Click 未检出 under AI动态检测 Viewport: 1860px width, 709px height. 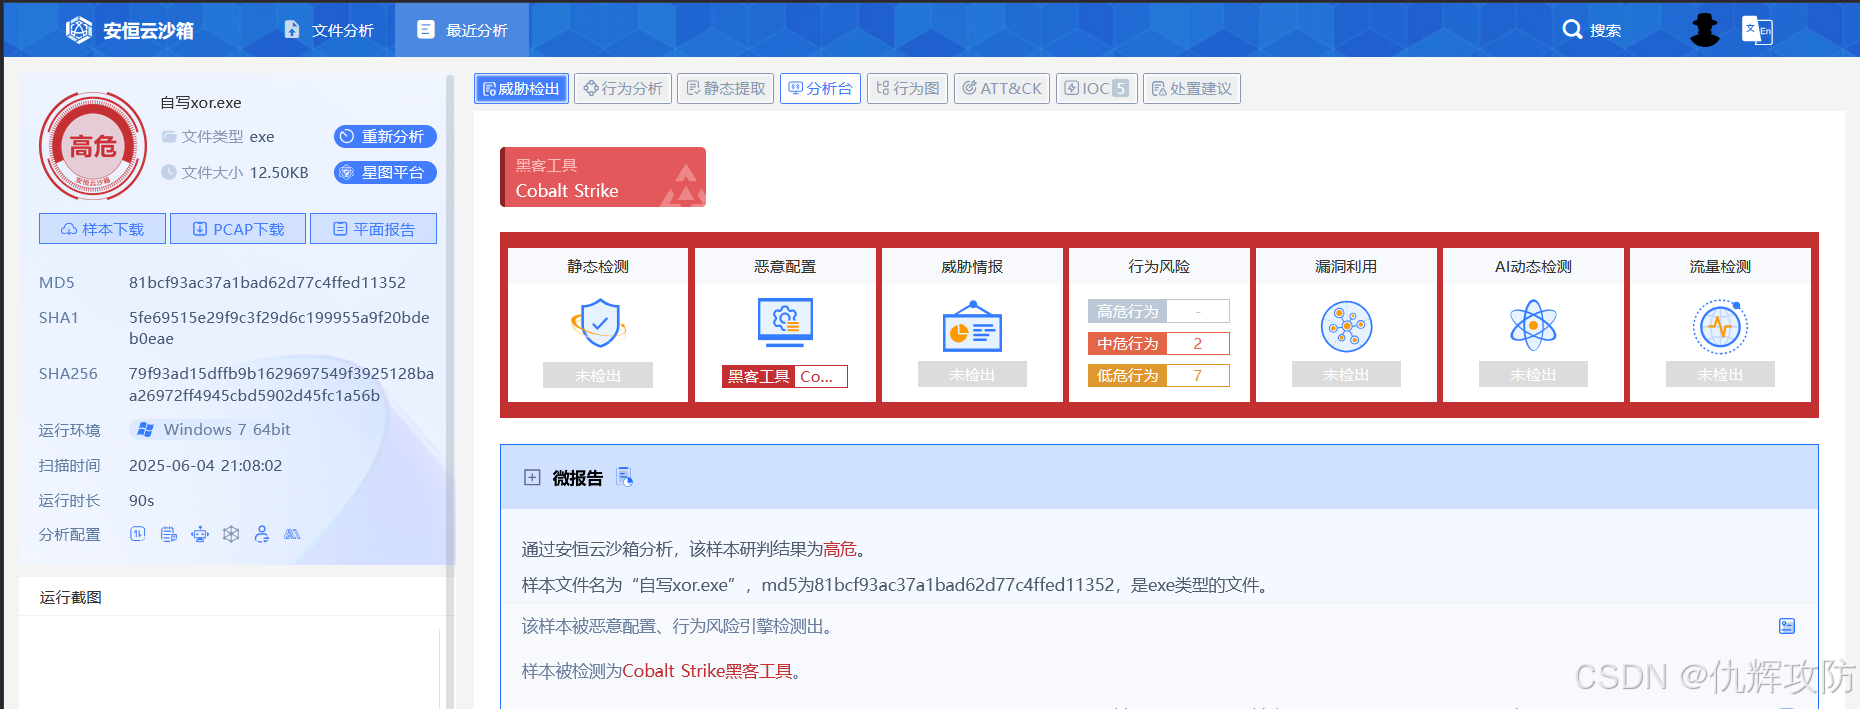click(x=1533, y=374)
